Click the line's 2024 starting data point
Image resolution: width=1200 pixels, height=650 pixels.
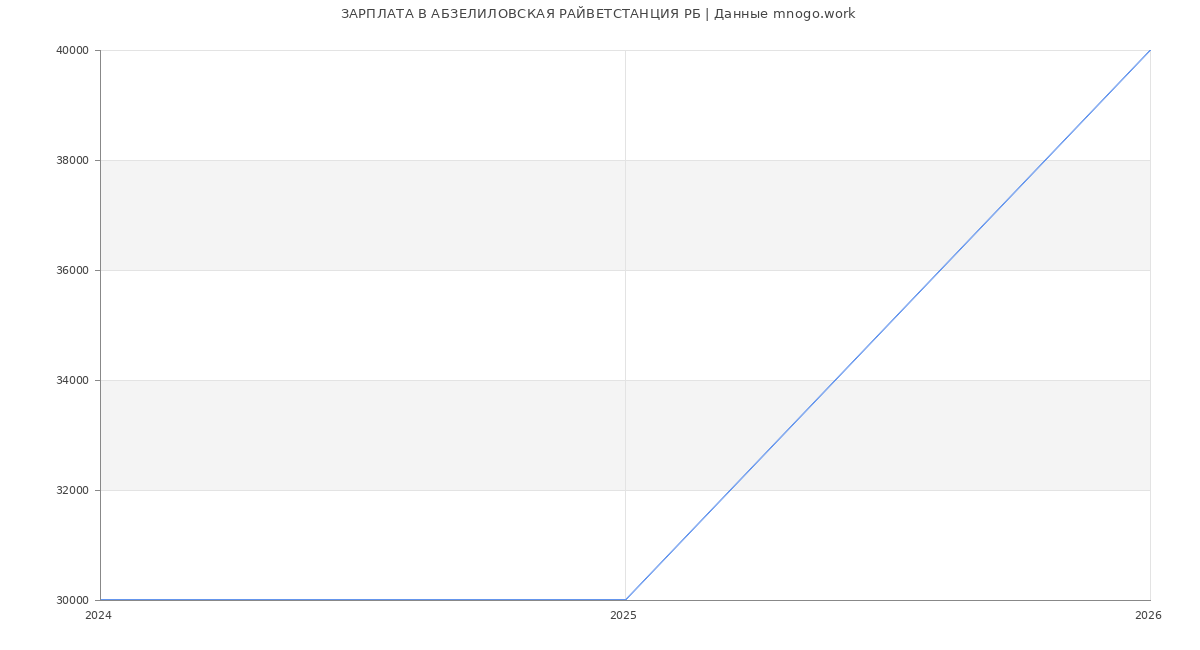(101, 600)
